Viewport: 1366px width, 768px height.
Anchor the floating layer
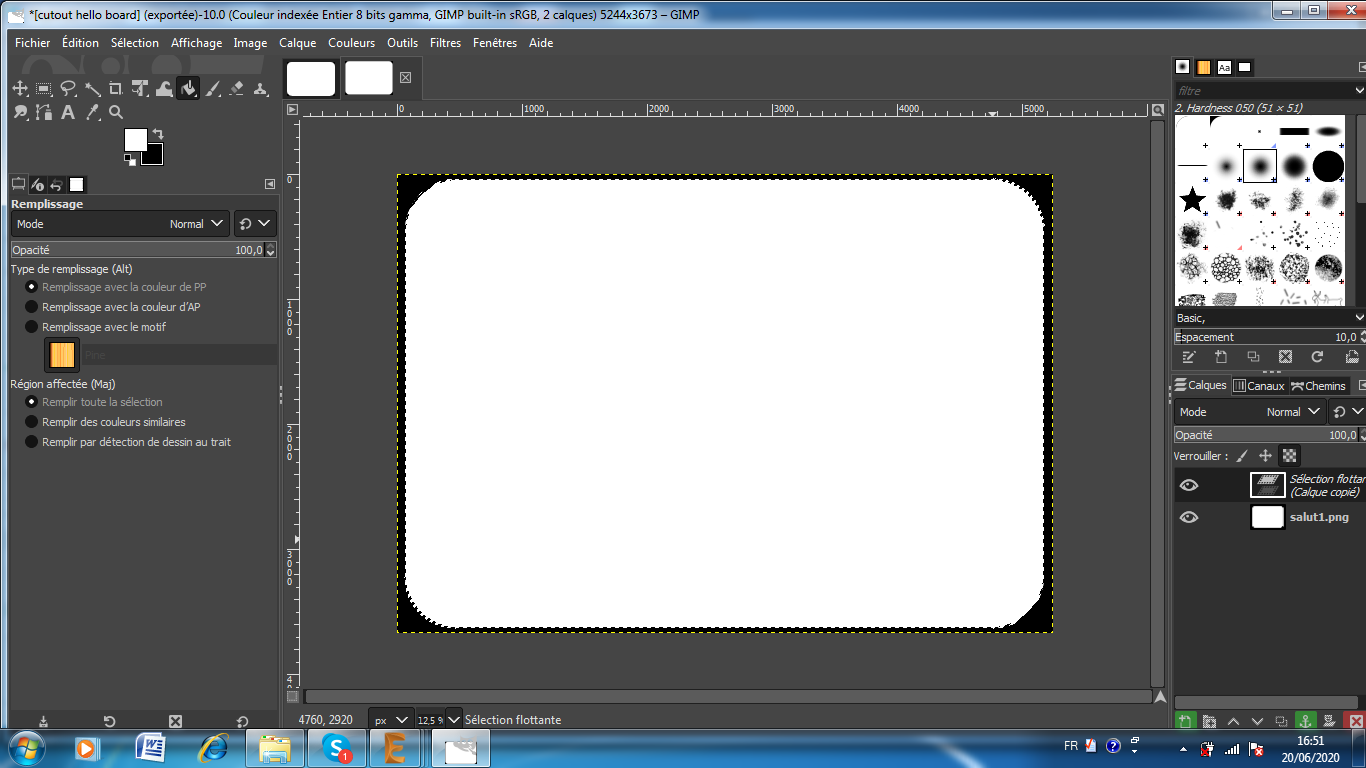pyautogui.click(x=1305, y=721)
